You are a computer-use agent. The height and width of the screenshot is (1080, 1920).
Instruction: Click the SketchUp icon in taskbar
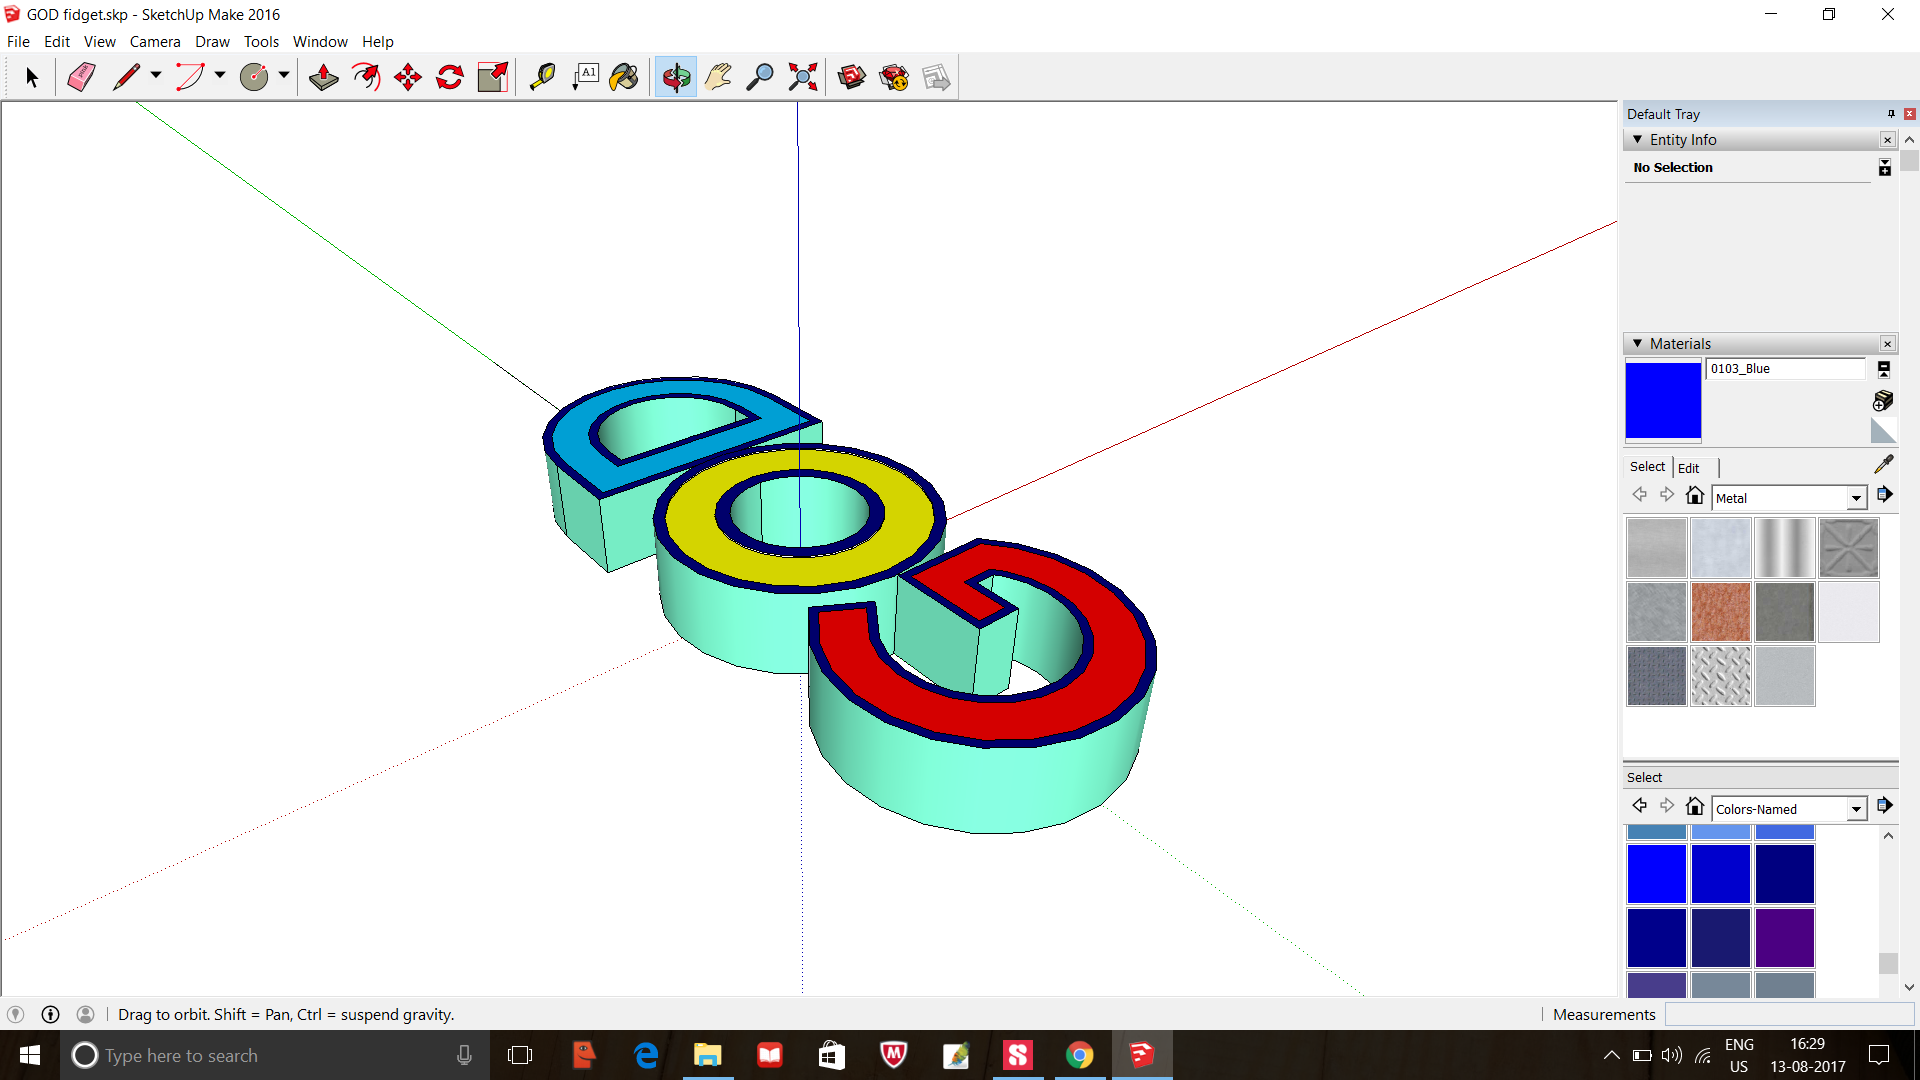[x=1142, y=1054]
